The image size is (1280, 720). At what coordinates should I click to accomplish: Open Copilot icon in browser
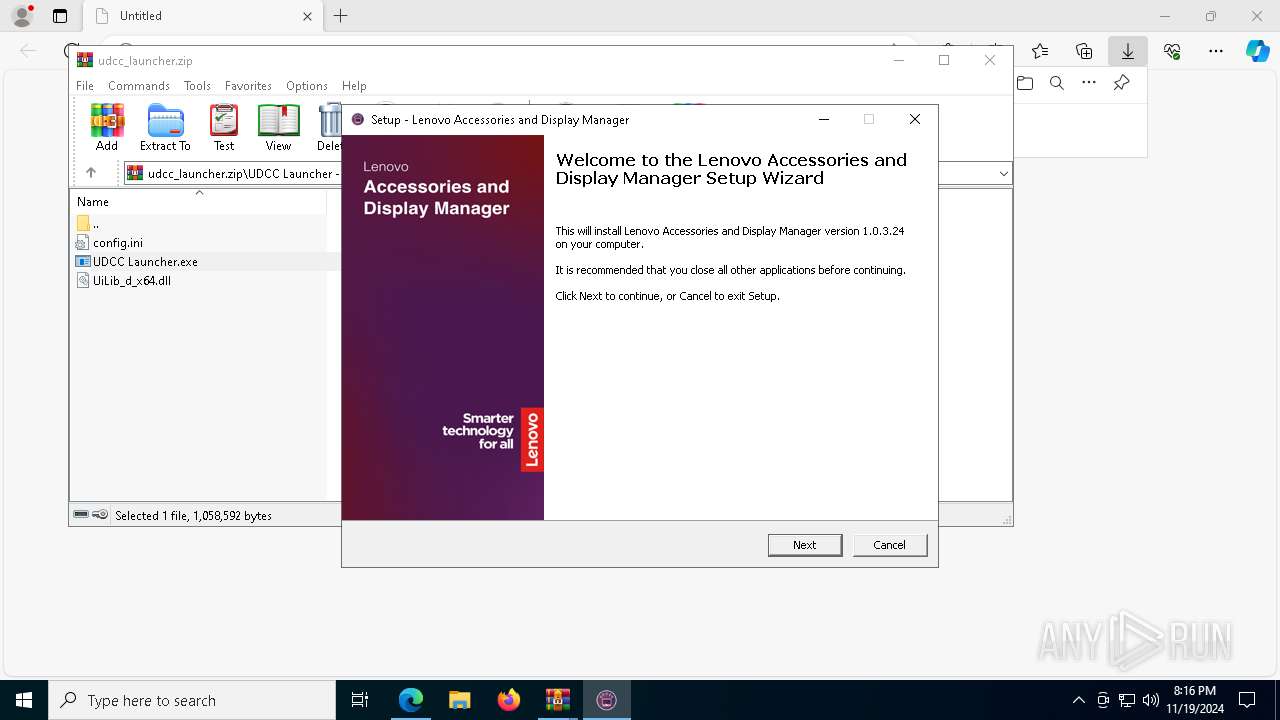coord(1257,51)
